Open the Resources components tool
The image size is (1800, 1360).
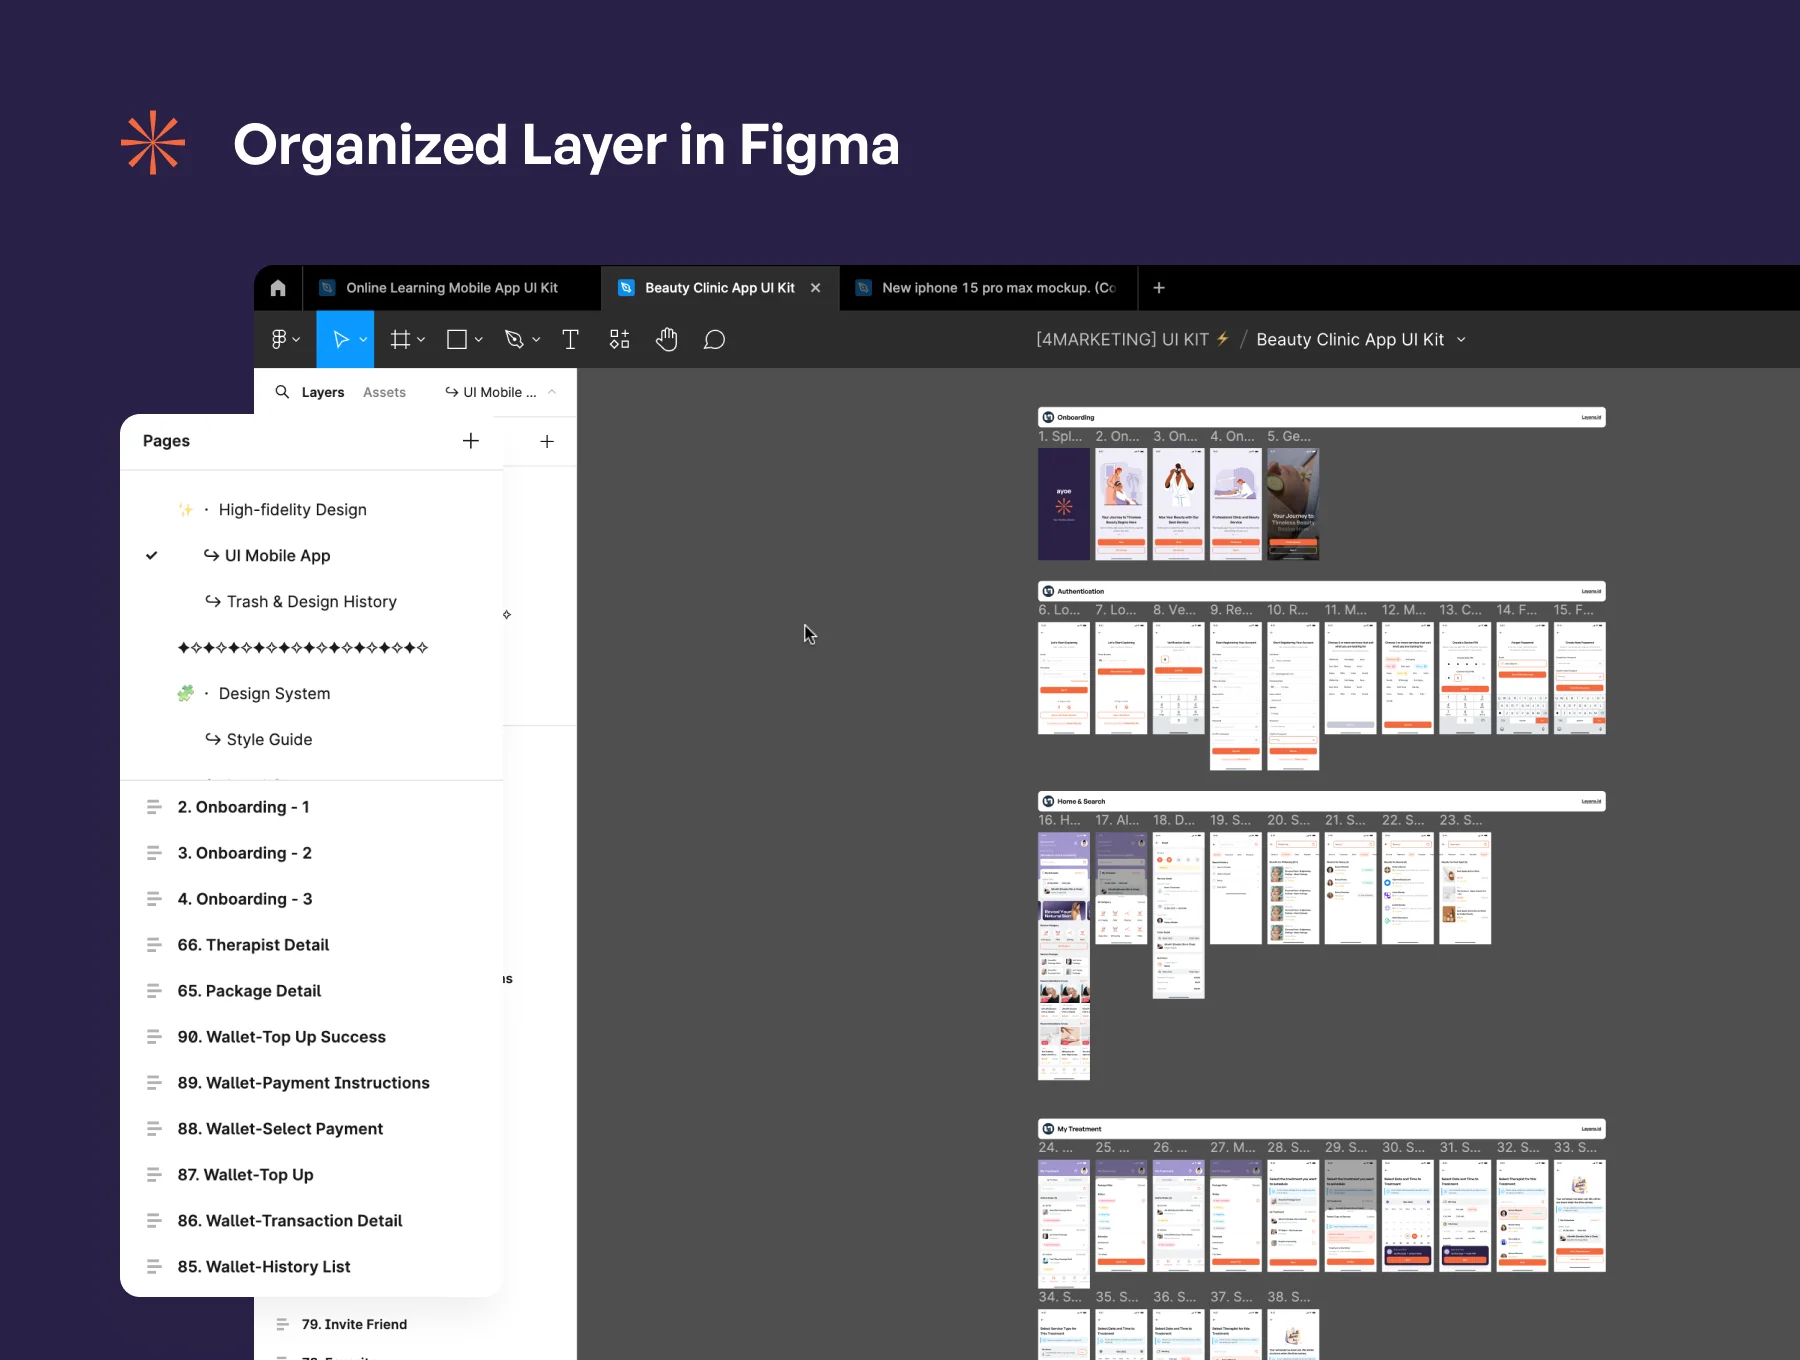pyautogui.click(x=620, y=340)
